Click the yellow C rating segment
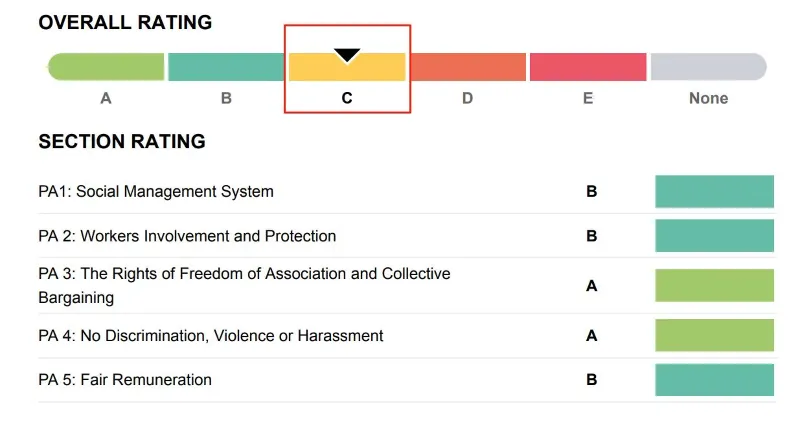 347,70
